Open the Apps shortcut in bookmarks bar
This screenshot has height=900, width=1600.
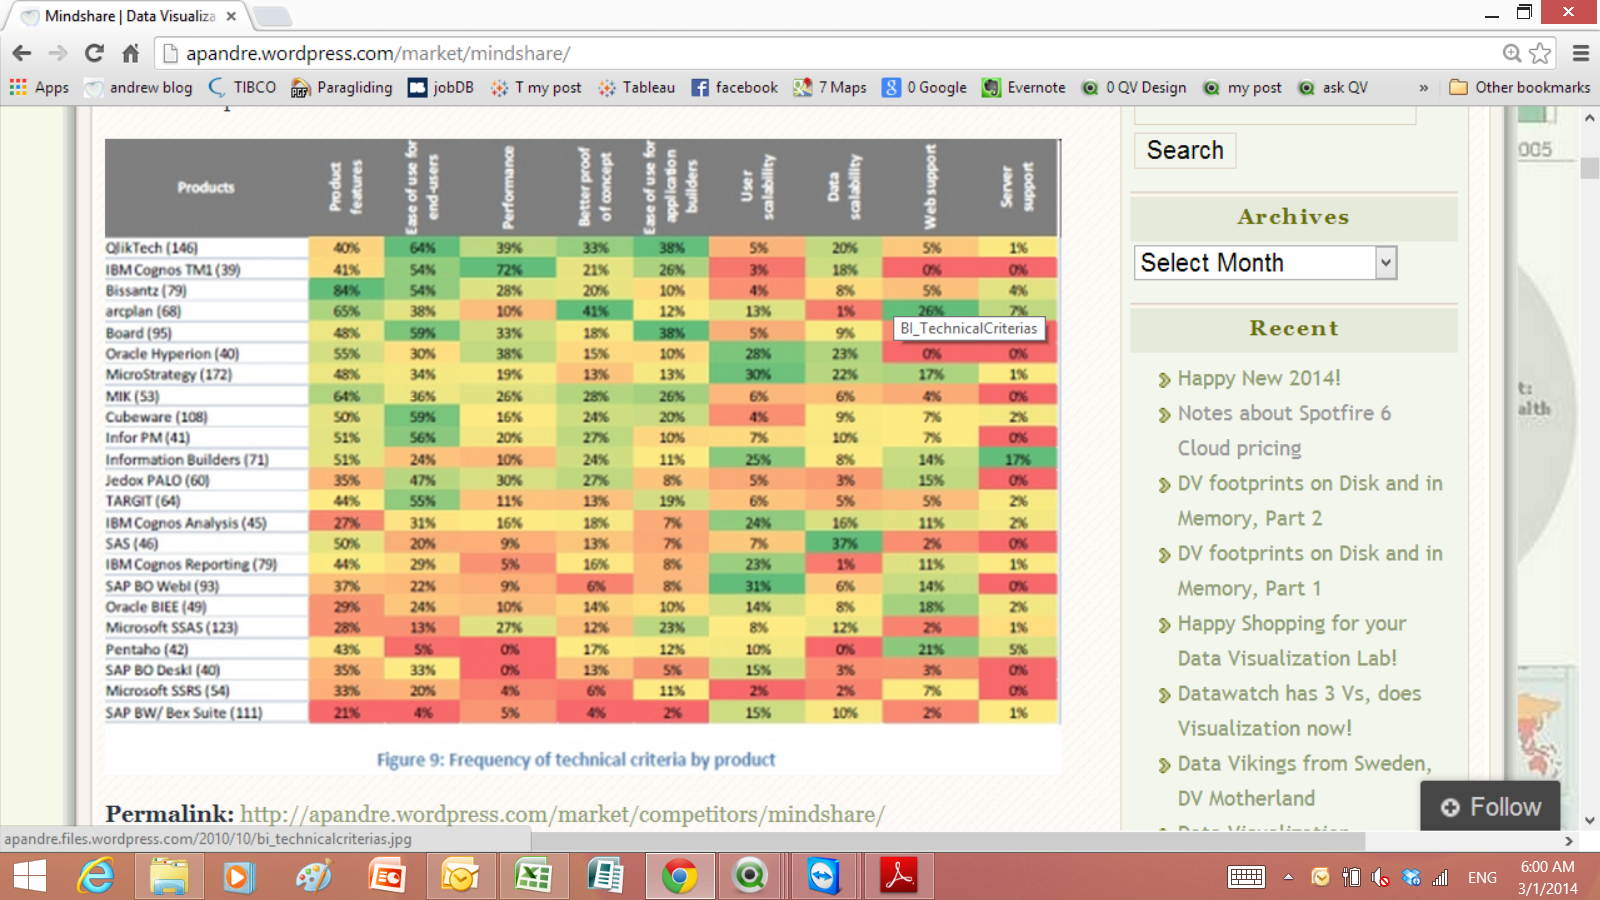tap(39, 88)
